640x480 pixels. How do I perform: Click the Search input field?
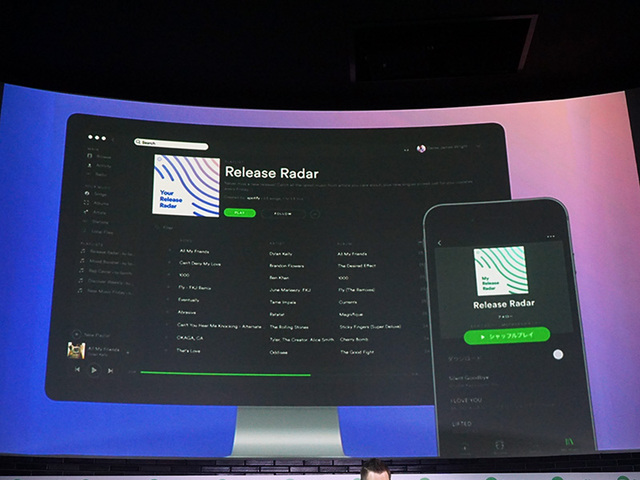(x=171, y=143)
